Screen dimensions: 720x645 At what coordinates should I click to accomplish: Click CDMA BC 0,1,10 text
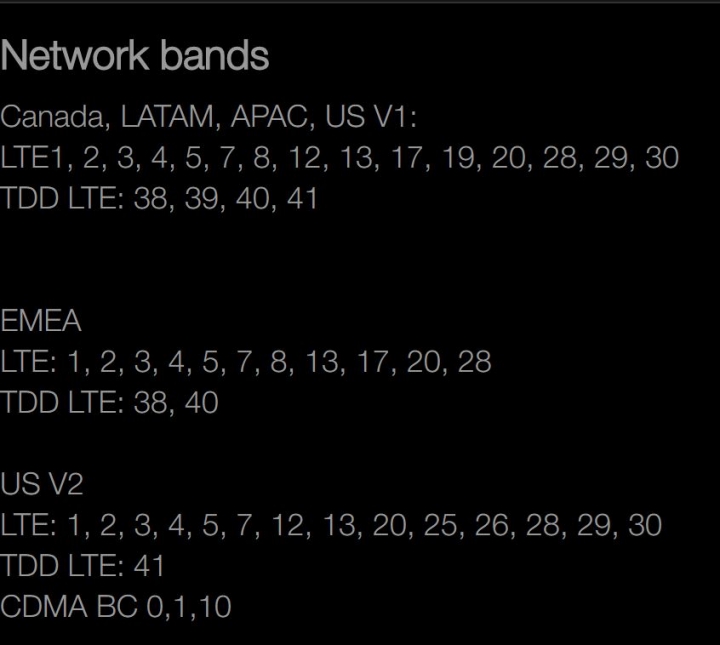click(116, 607)
